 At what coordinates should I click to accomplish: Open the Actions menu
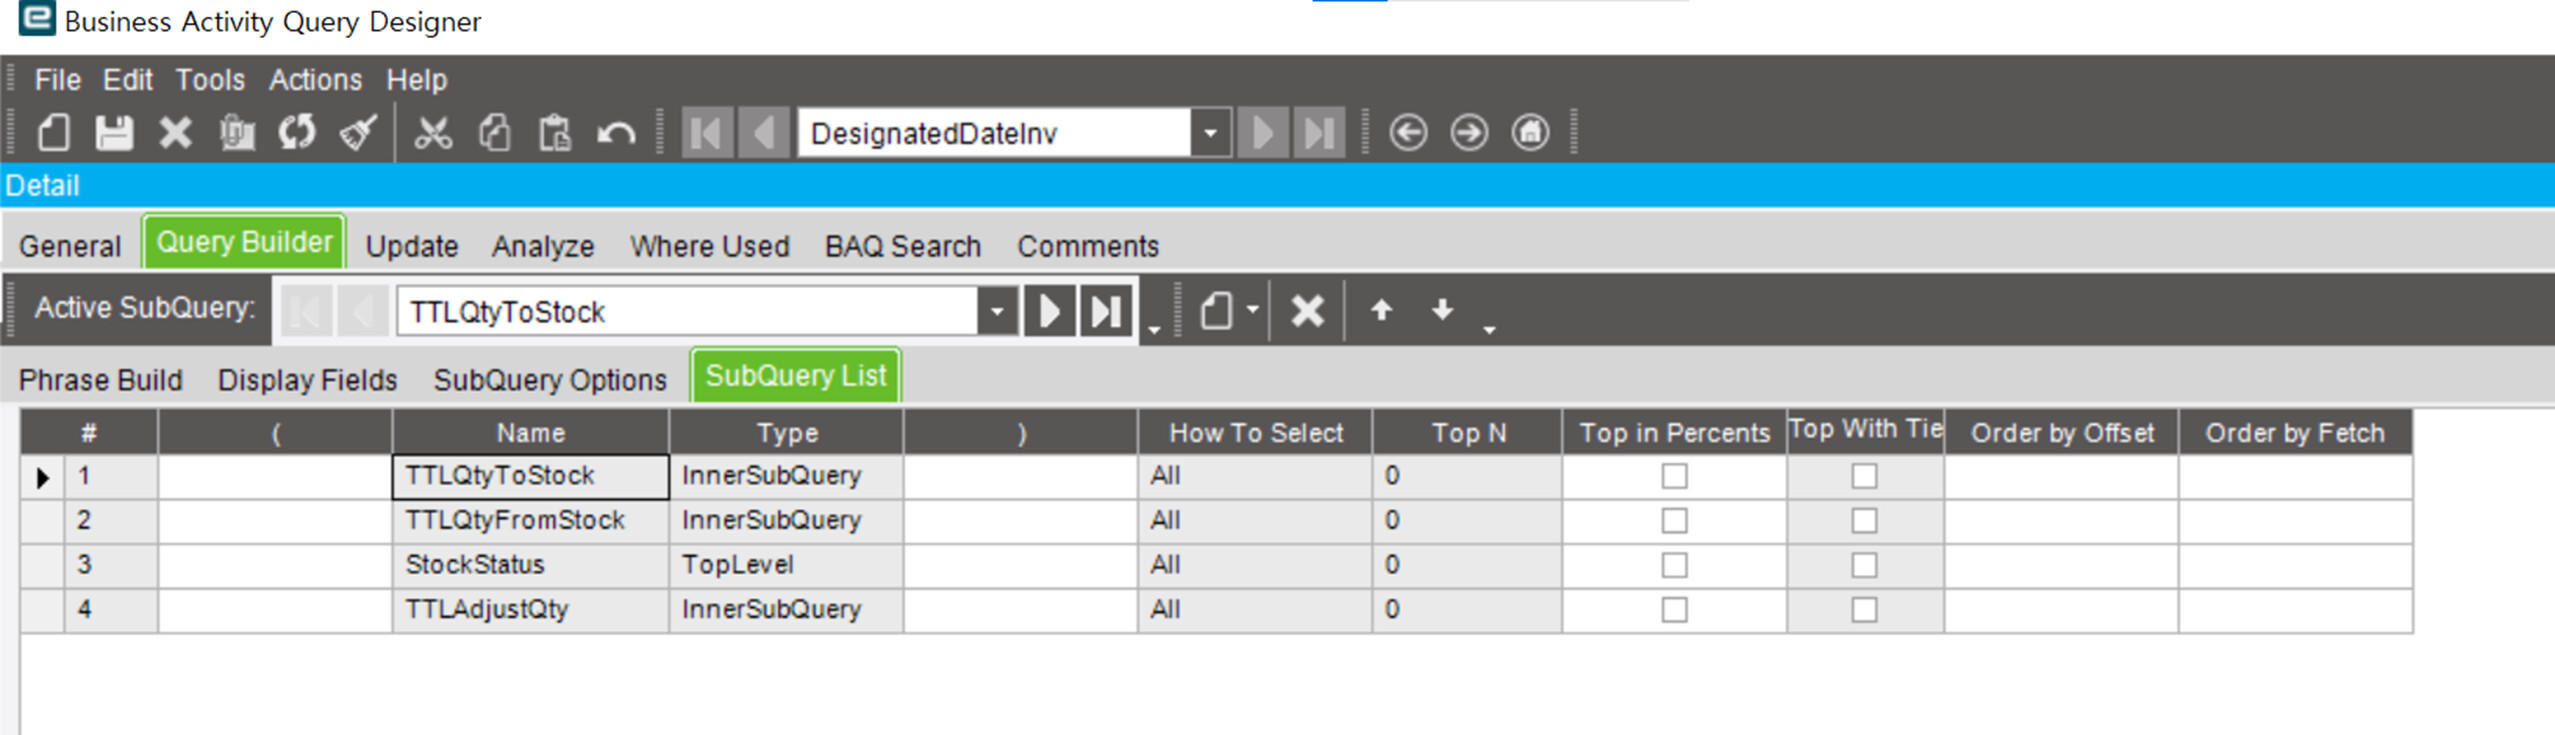click(x=315, y=80)
